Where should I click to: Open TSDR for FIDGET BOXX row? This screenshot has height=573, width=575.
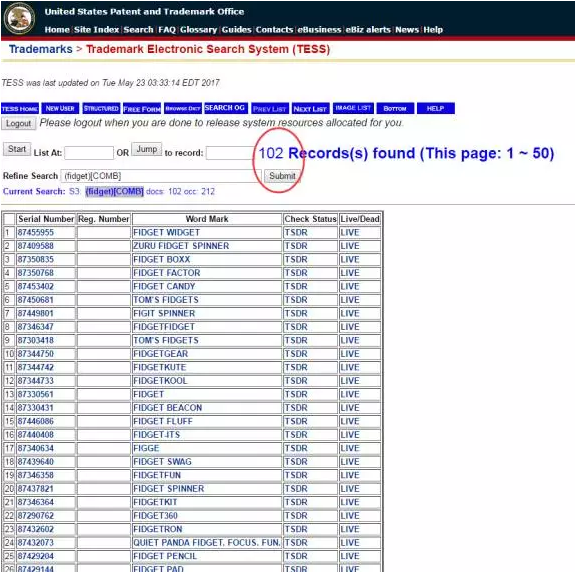296,260
